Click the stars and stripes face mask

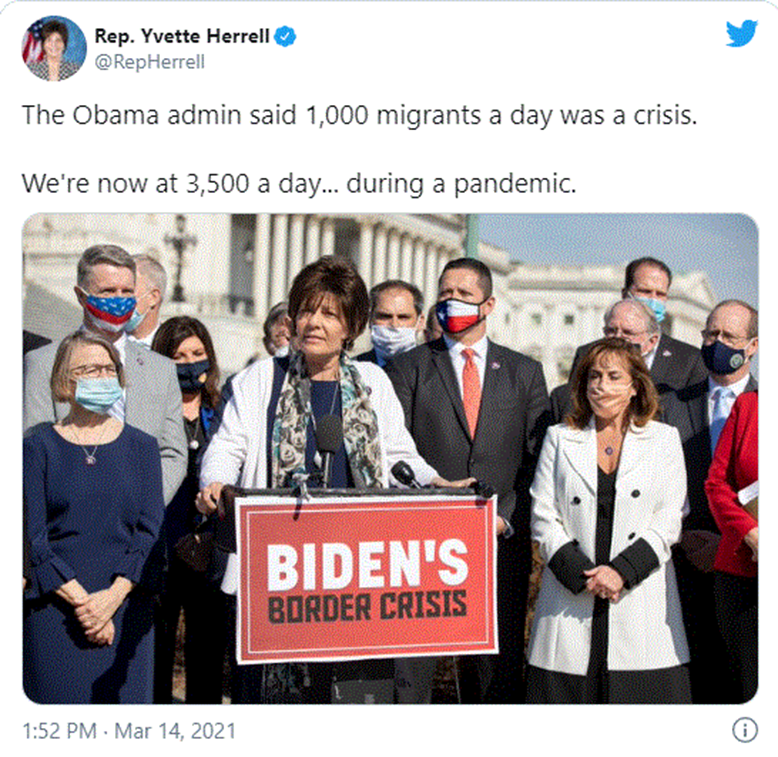[109, 309]
